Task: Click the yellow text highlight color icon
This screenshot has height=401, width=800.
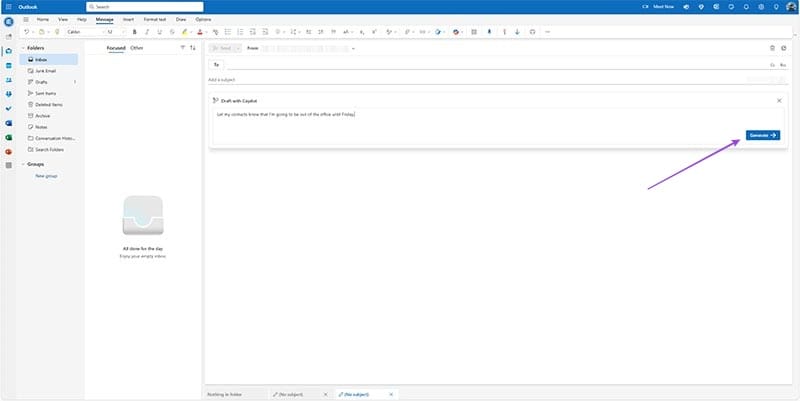Action: [185, 32]
